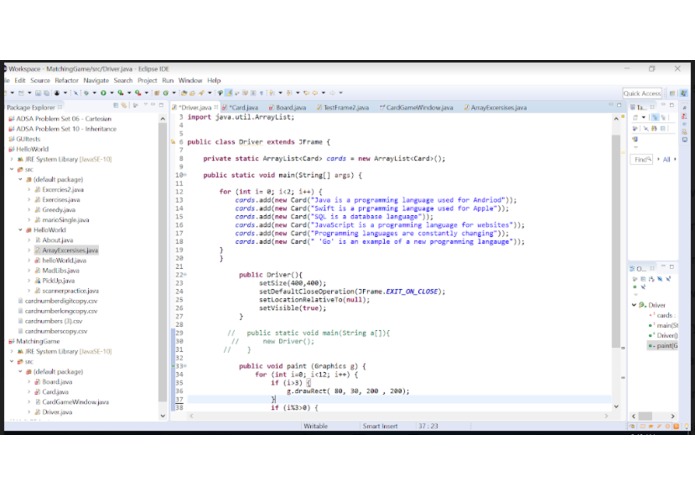Click the Search flashlight toolbar icon
Viewport: 695px width, 494px height.
click(202, 93)
